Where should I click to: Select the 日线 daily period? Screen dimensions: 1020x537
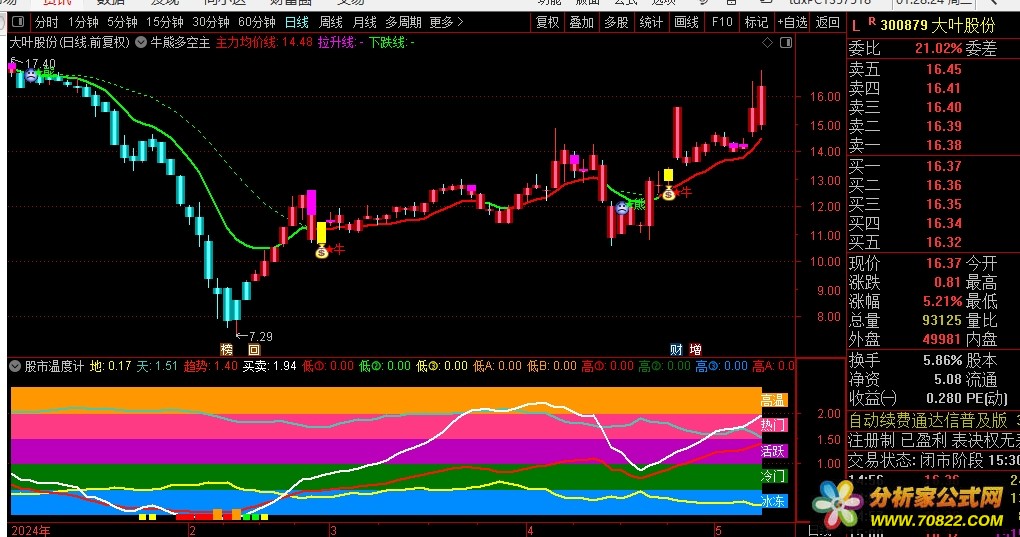[x=297, y=22]
